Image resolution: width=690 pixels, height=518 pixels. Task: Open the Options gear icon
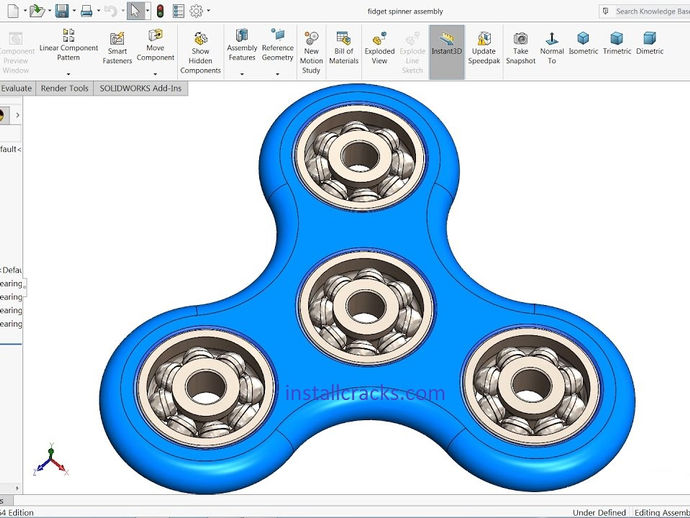point(196,11)
